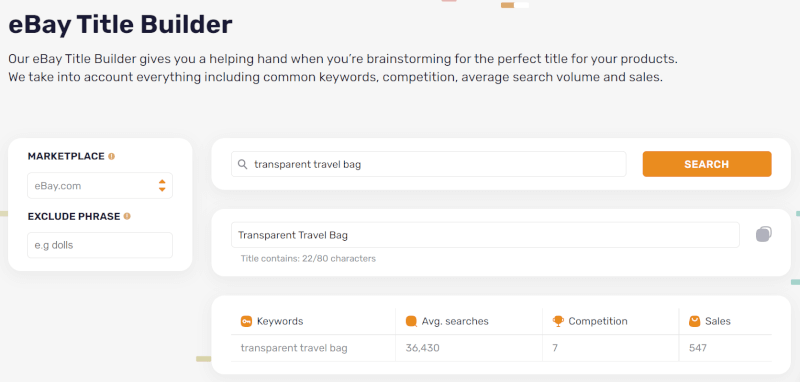Click the orange key icon by Keywords
Image resolution: width=800 pixels, height=382 pixels.
point(246,321)
